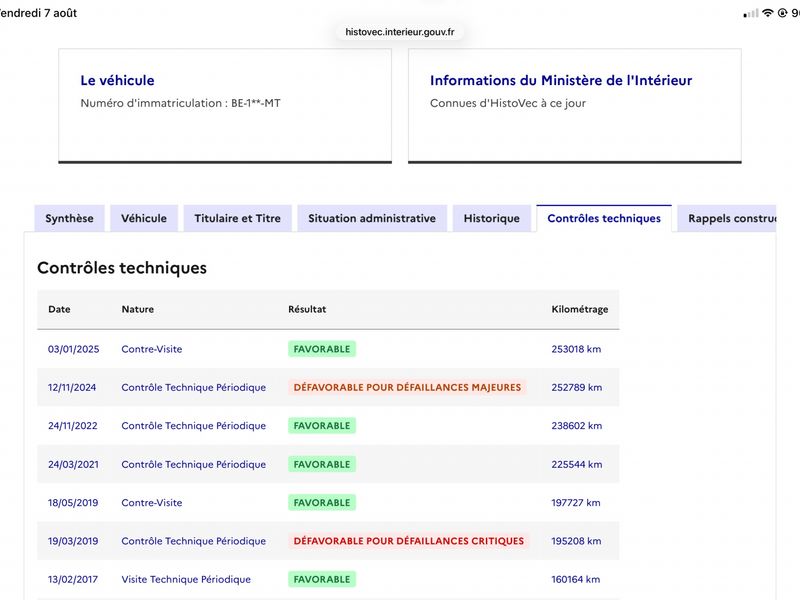Select the date 24/03/2021

(x=73, y=464)
